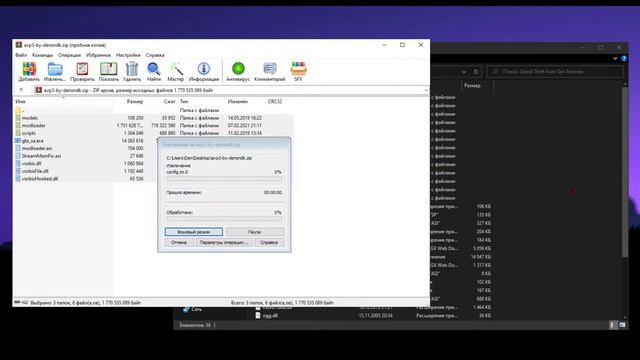Screen dimensions: 640x360
Task: Click Размер column header in Explorer
Action: [x=472, y=86]
